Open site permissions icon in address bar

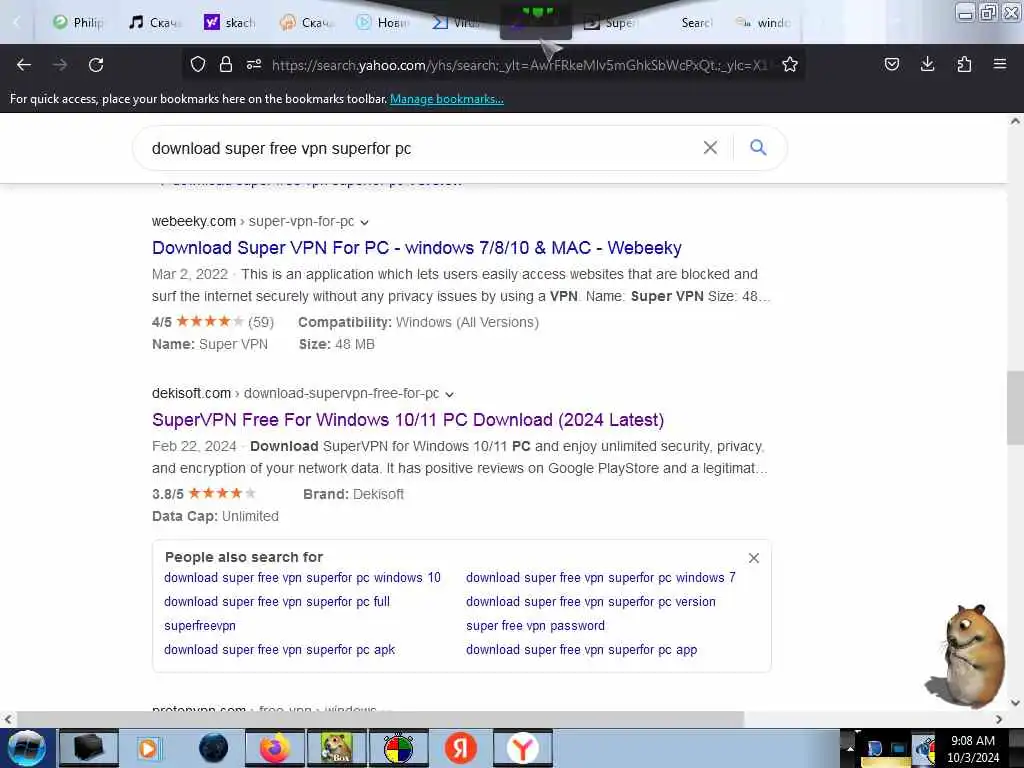[254, 64]
